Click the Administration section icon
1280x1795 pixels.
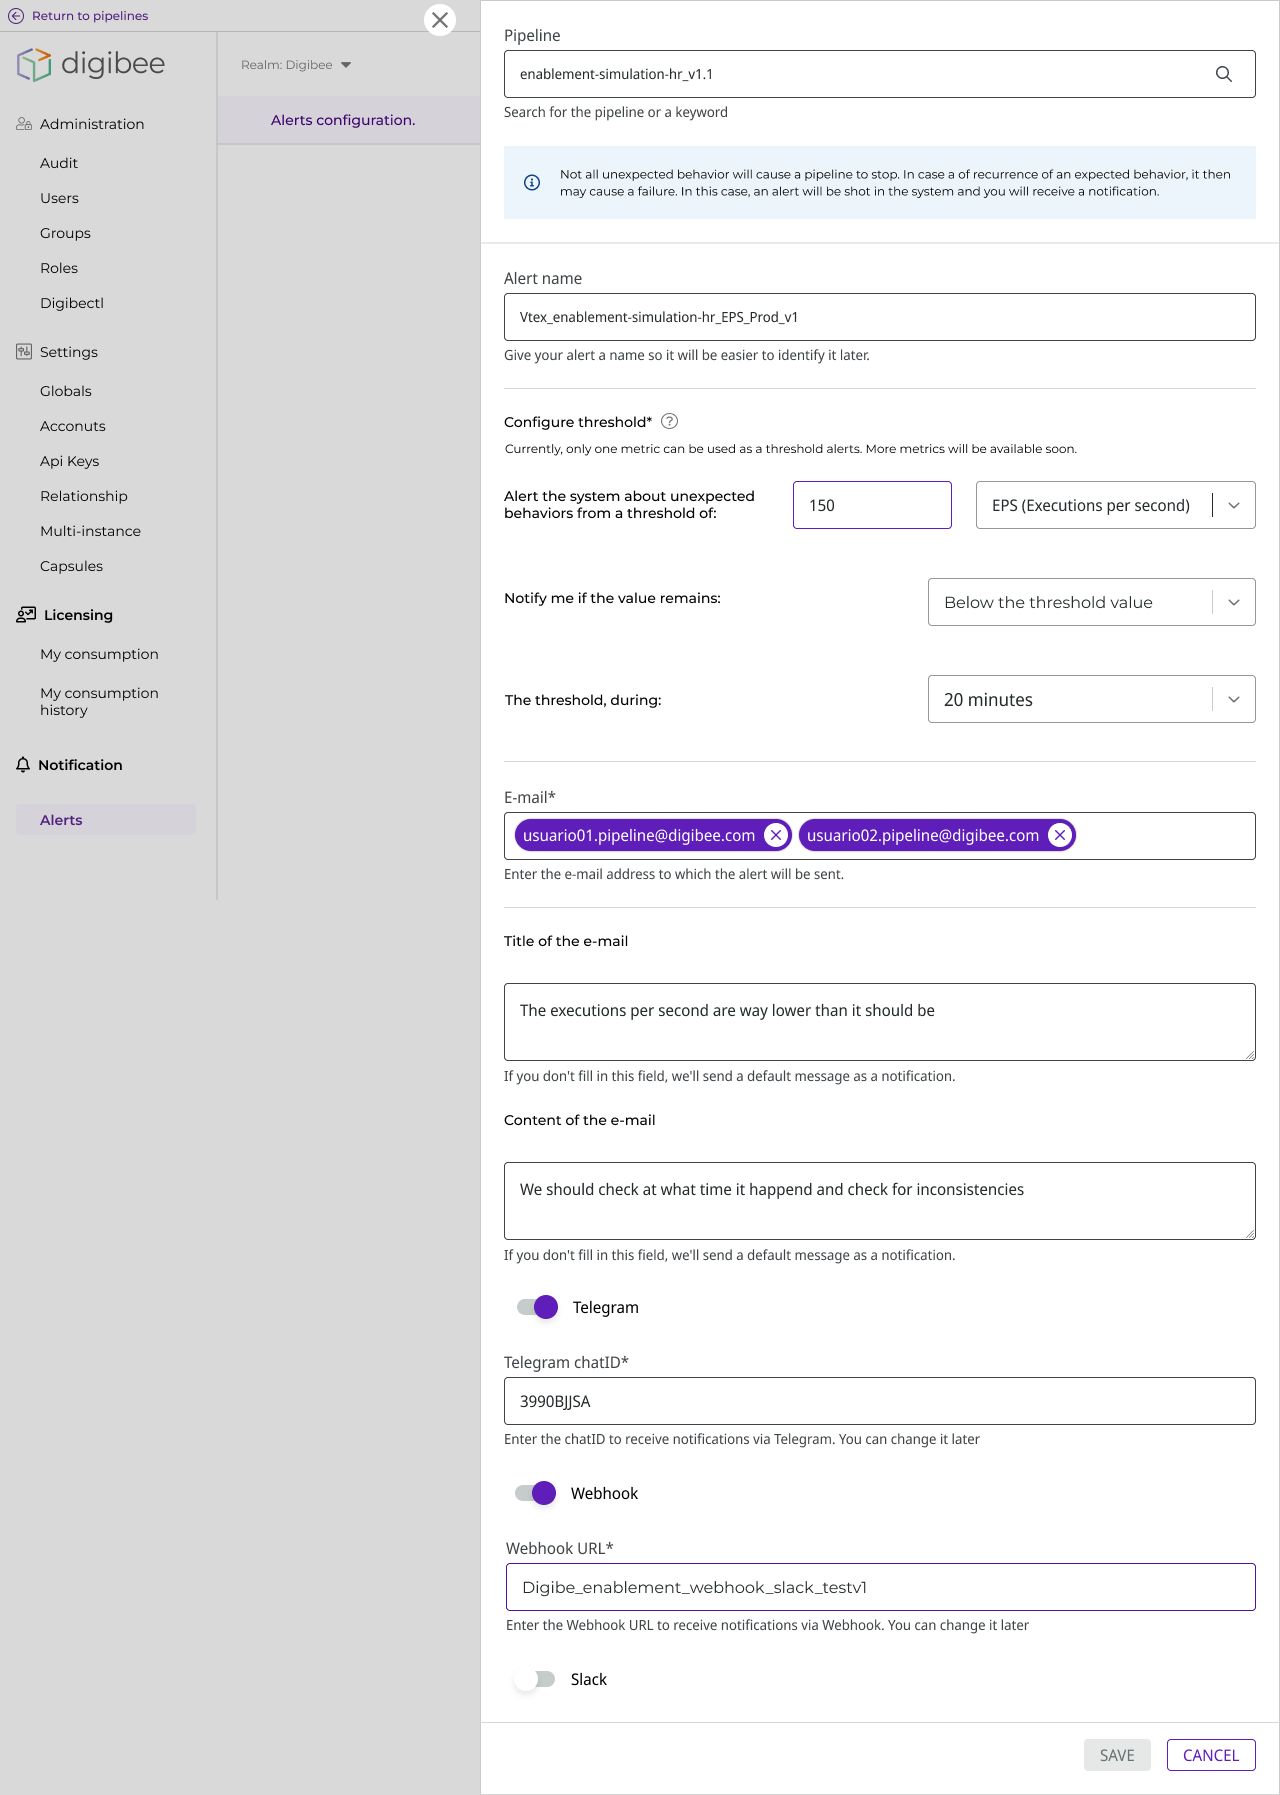click(24, 124)
